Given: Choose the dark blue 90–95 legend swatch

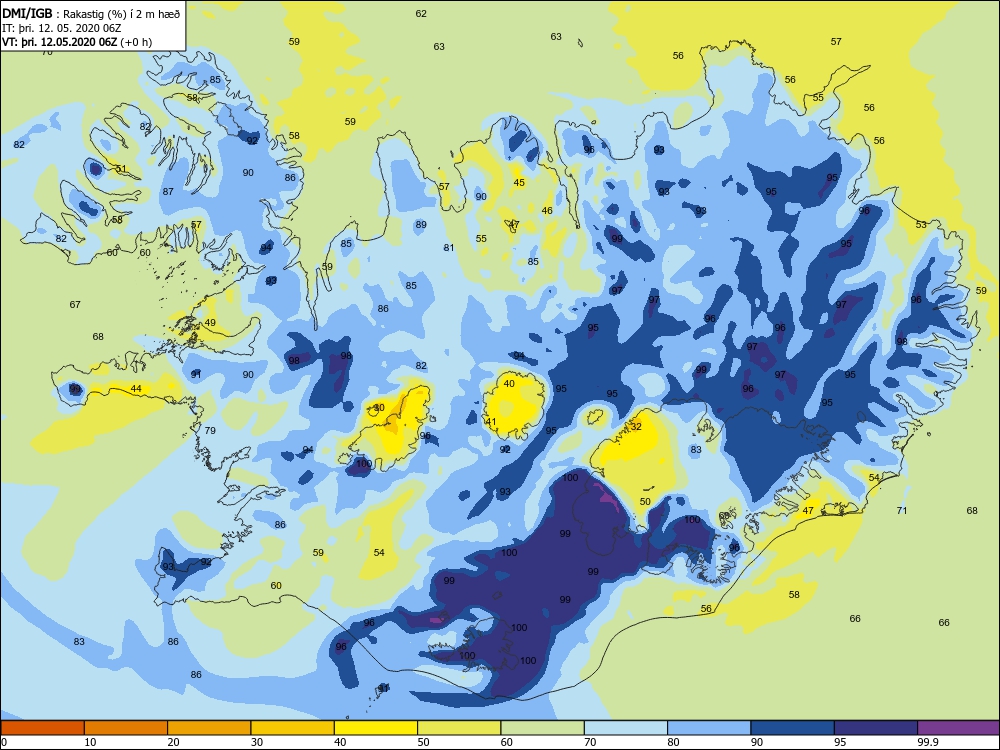Looking at the screenshot, I should 793,728.
